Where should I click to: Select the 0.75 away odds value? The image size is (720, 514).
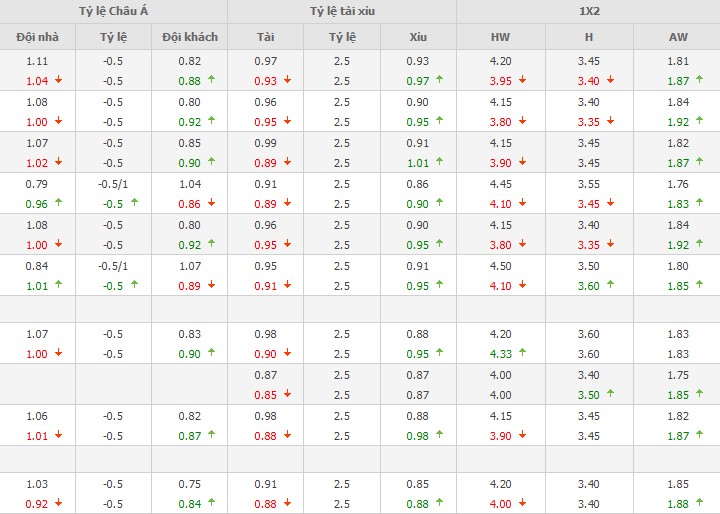[x=190, y=484]
